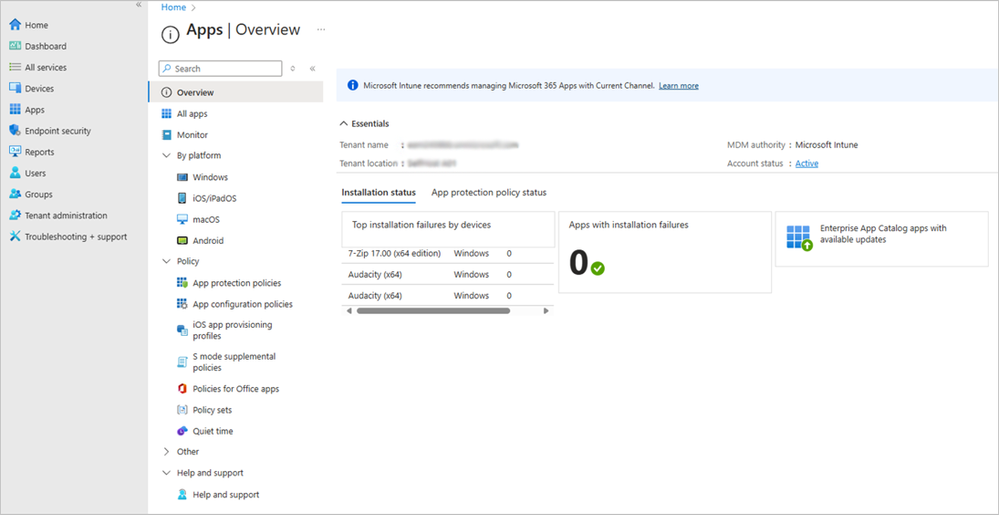This screenshot has width=999, height=515.
Task: Open Endpoint security shield icon
Action: coord(15,131)
